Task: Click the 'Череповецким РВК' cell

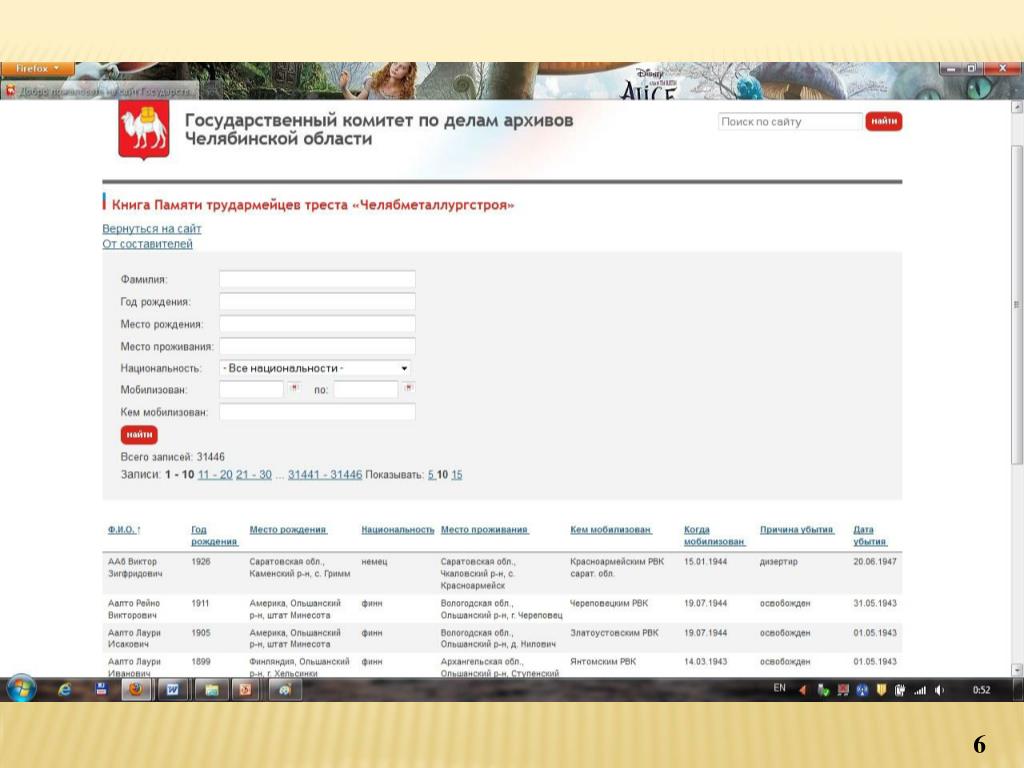Action: pos(609,603)
